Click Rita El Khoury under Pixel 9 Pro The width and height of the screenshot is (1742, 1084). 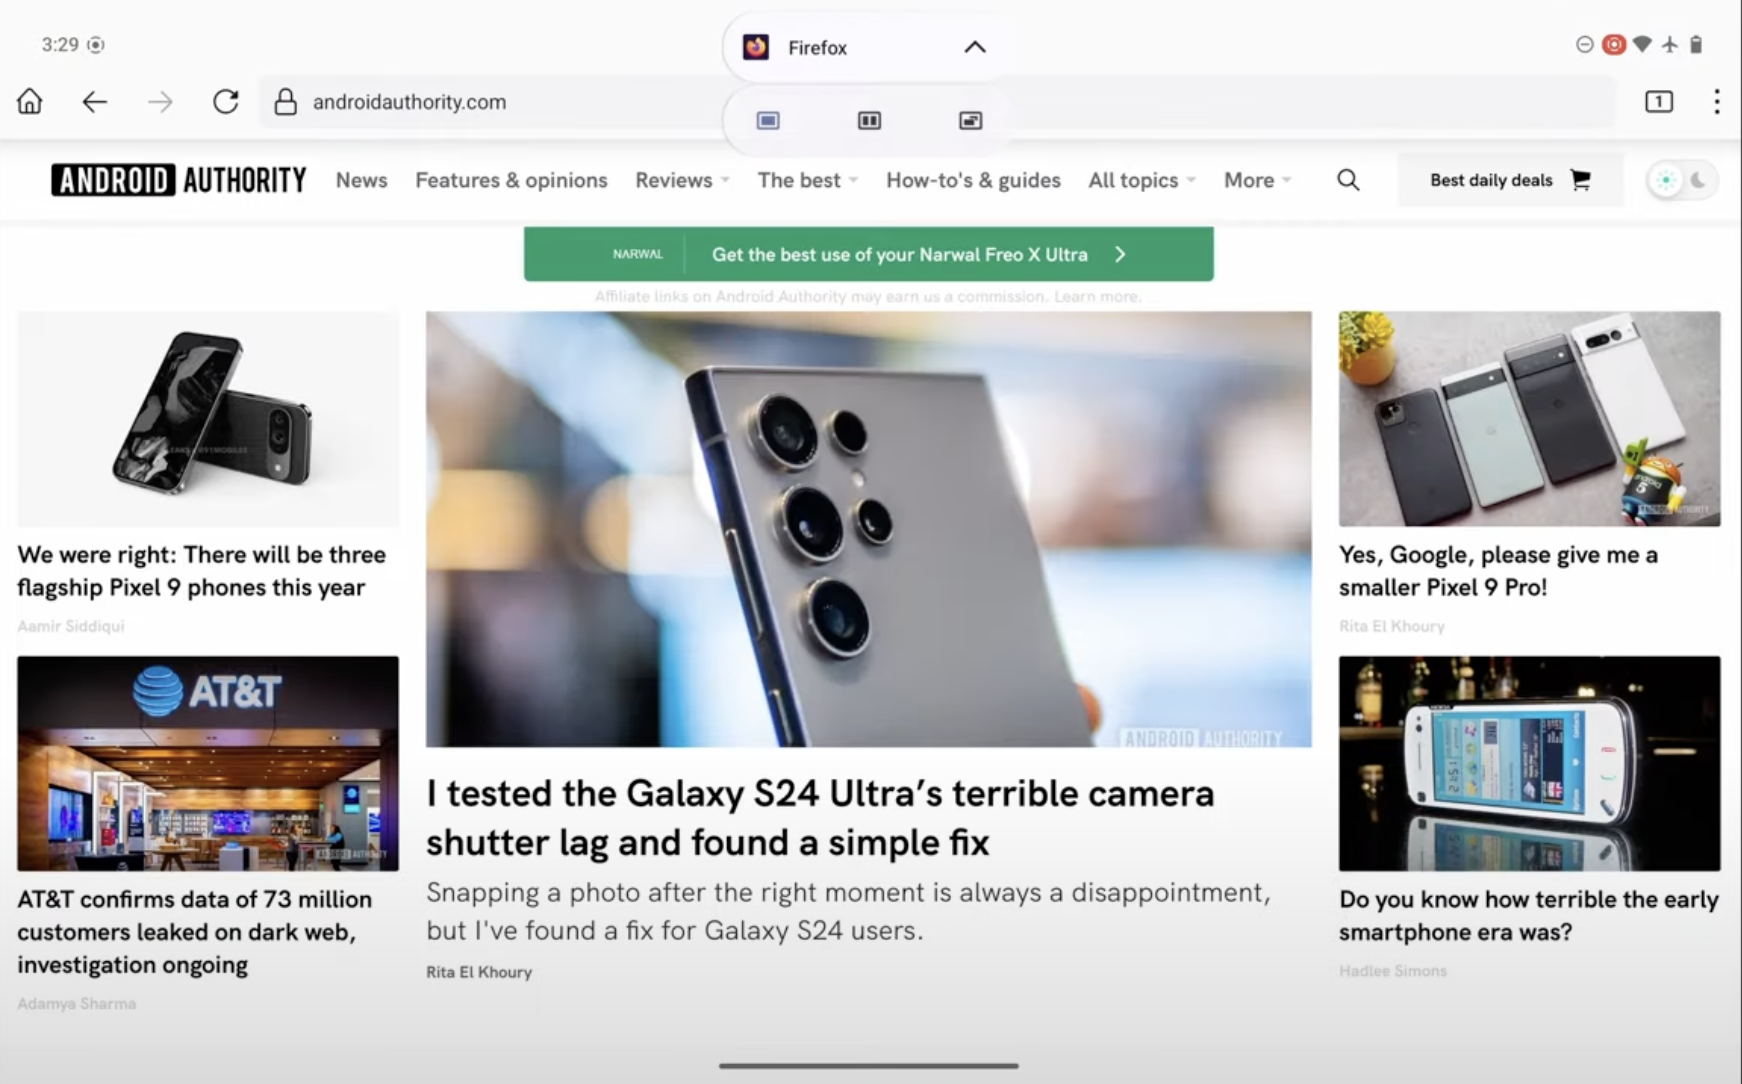click(1392, 626)
